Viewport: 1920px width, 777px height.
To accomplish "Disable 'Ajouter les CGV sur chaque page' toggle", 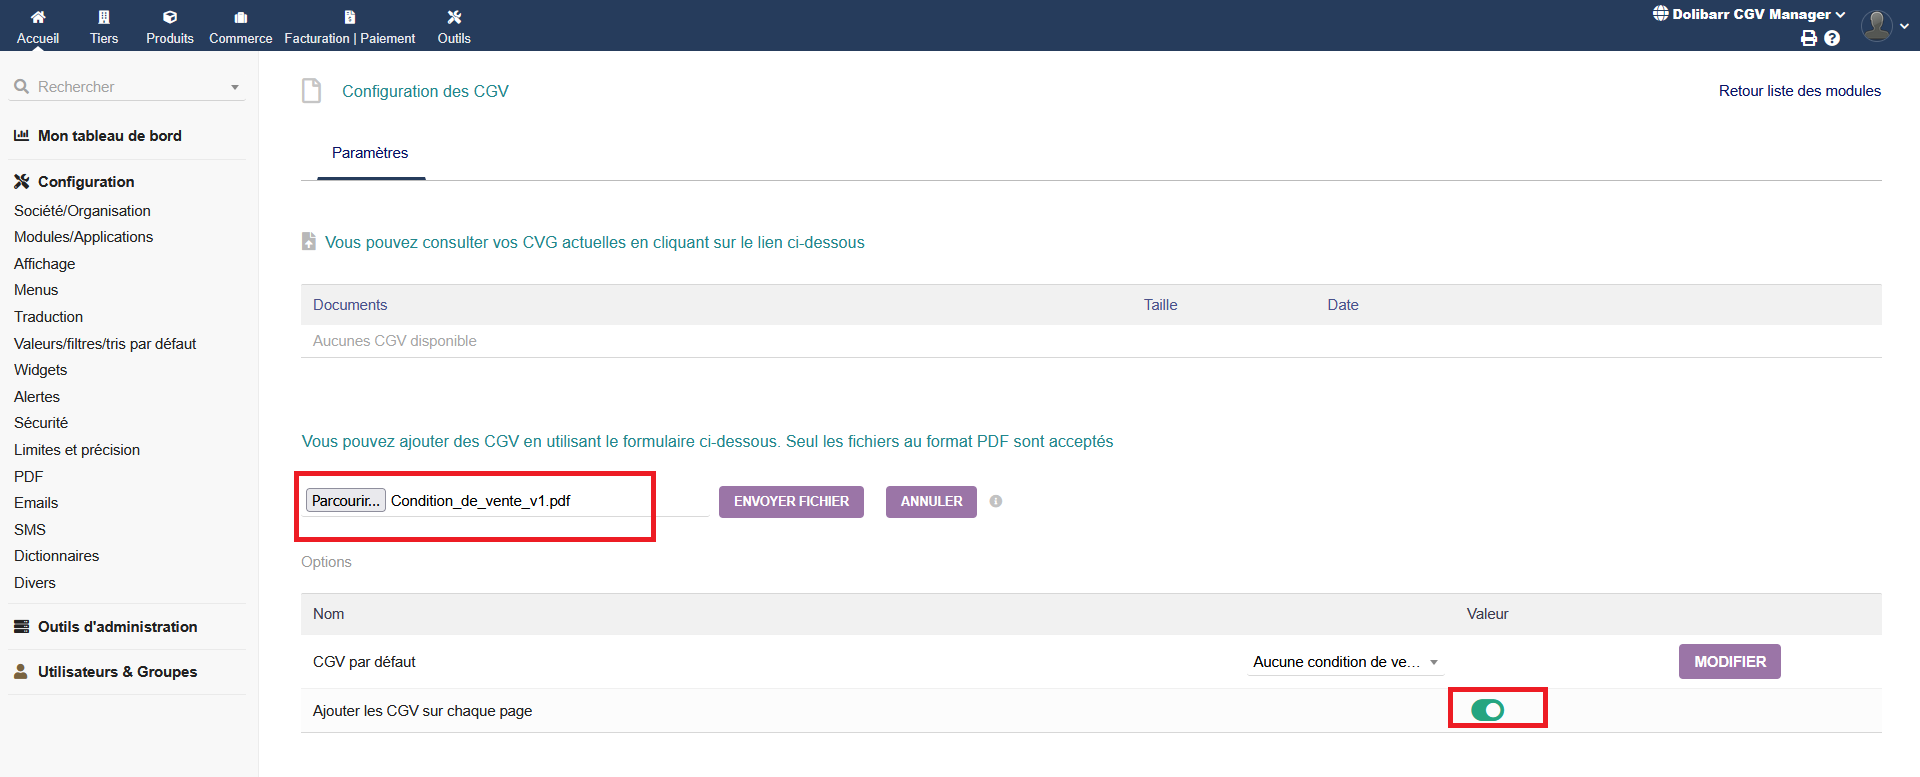I will tap(1487, 710).
